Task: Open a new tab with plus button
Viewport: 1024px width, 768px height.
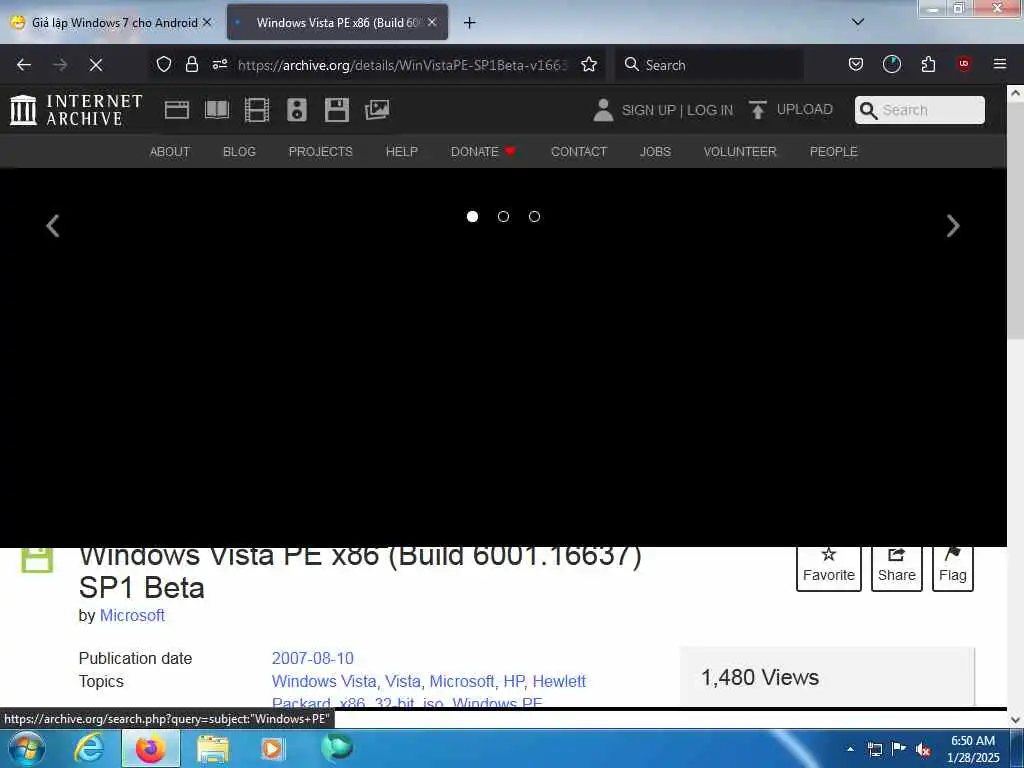Action: click(469, 23)
